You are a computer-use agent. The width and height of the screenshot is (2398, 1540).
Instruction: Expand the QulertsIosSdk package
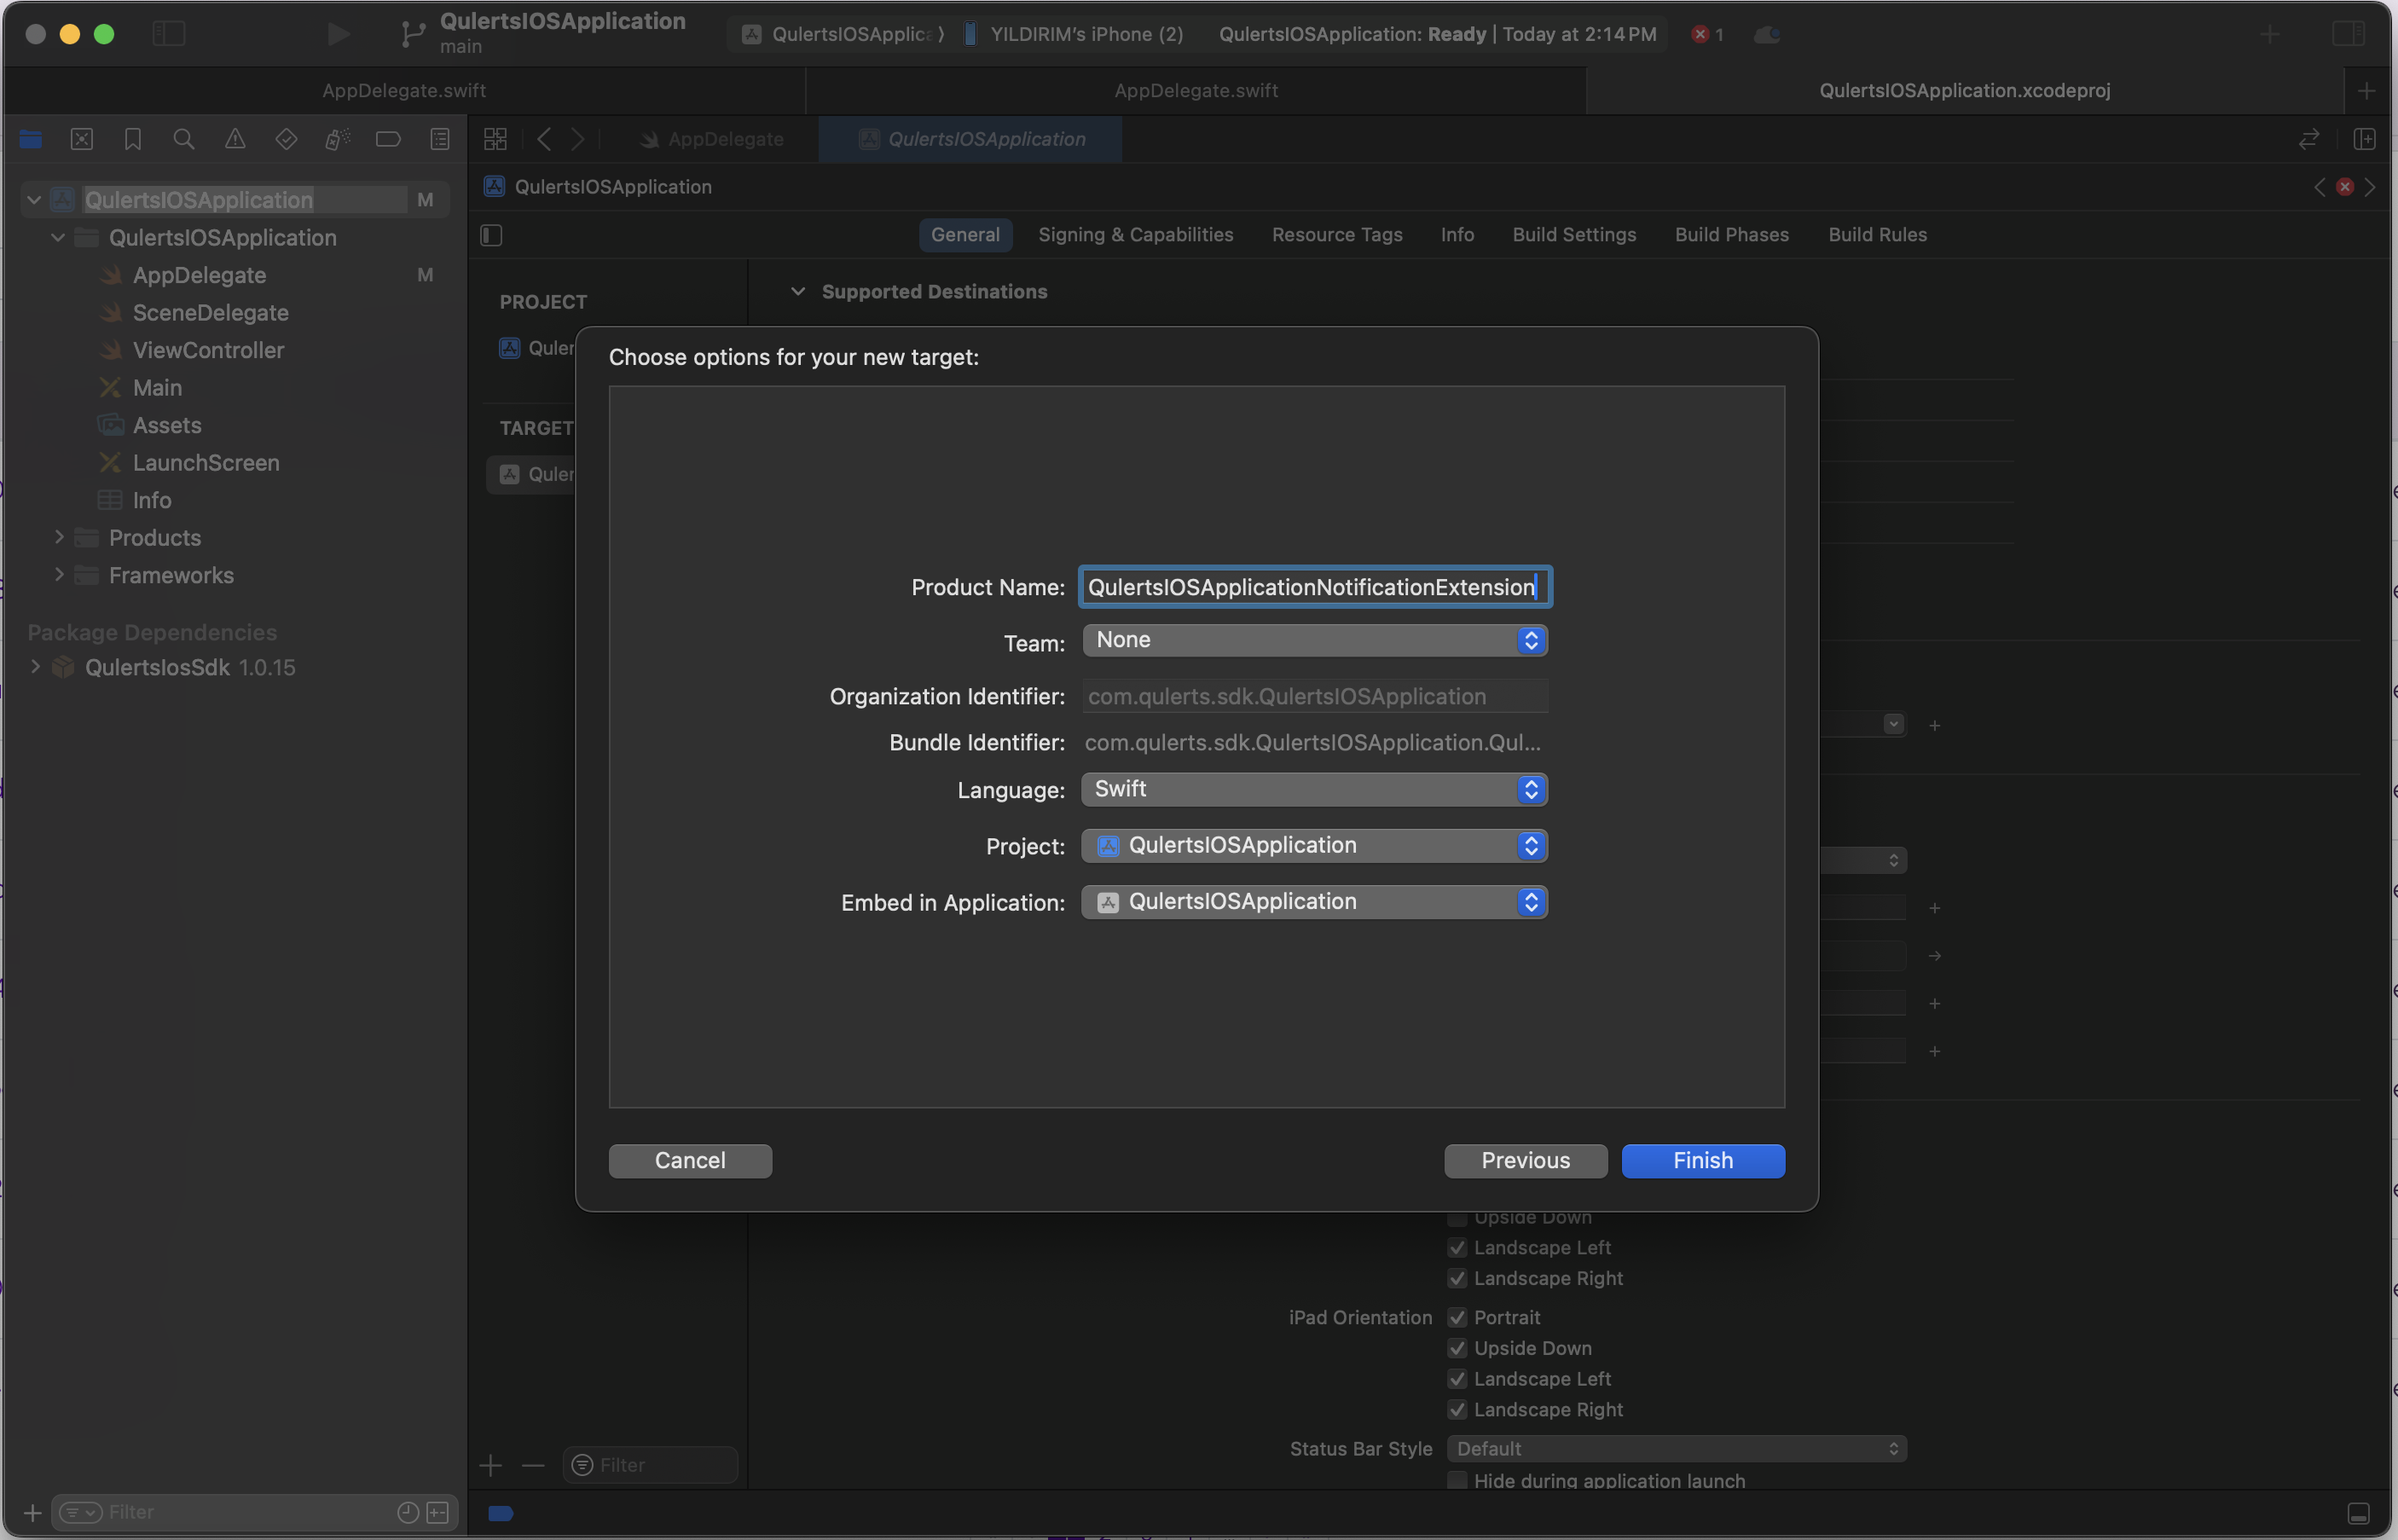point(35,667)
